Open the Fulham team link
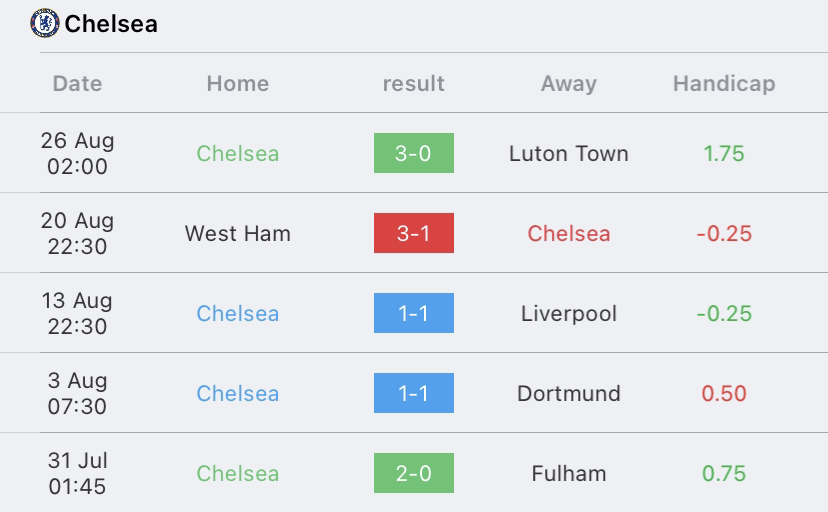The width and height of the screenshot is (828, 512). (x=569, y=473)
